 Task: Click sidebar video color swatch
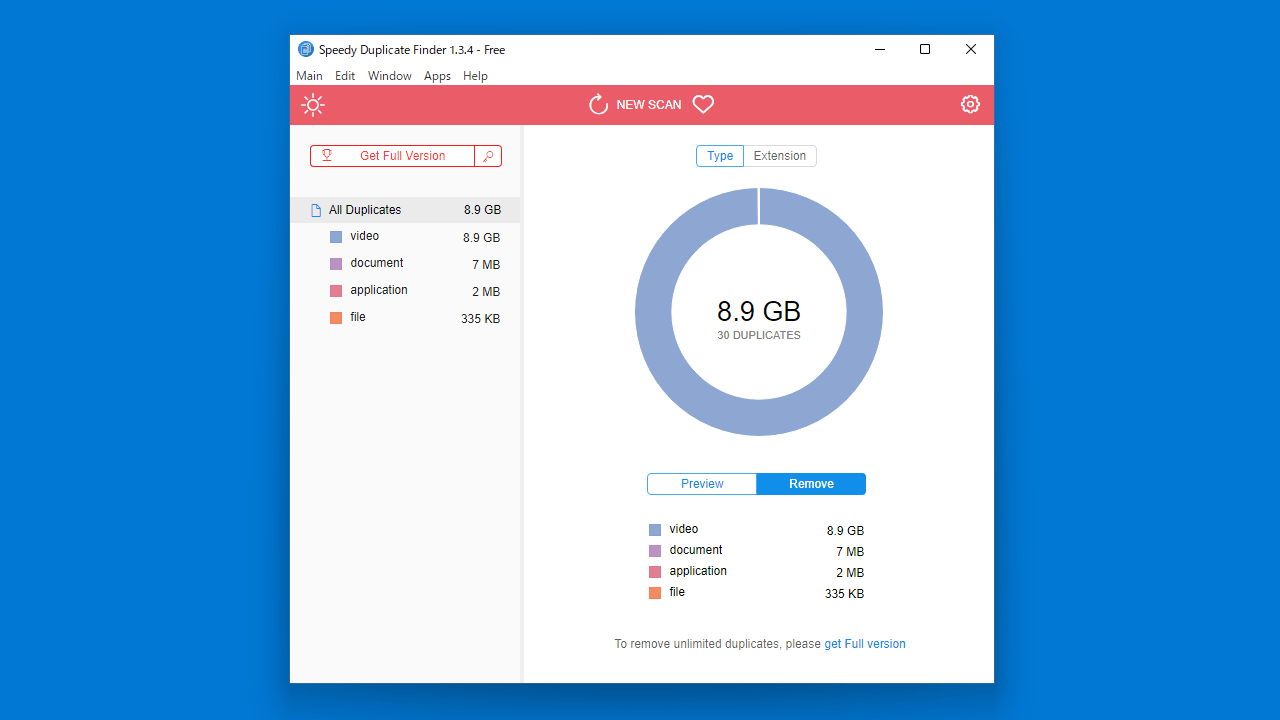coord(336,237)
